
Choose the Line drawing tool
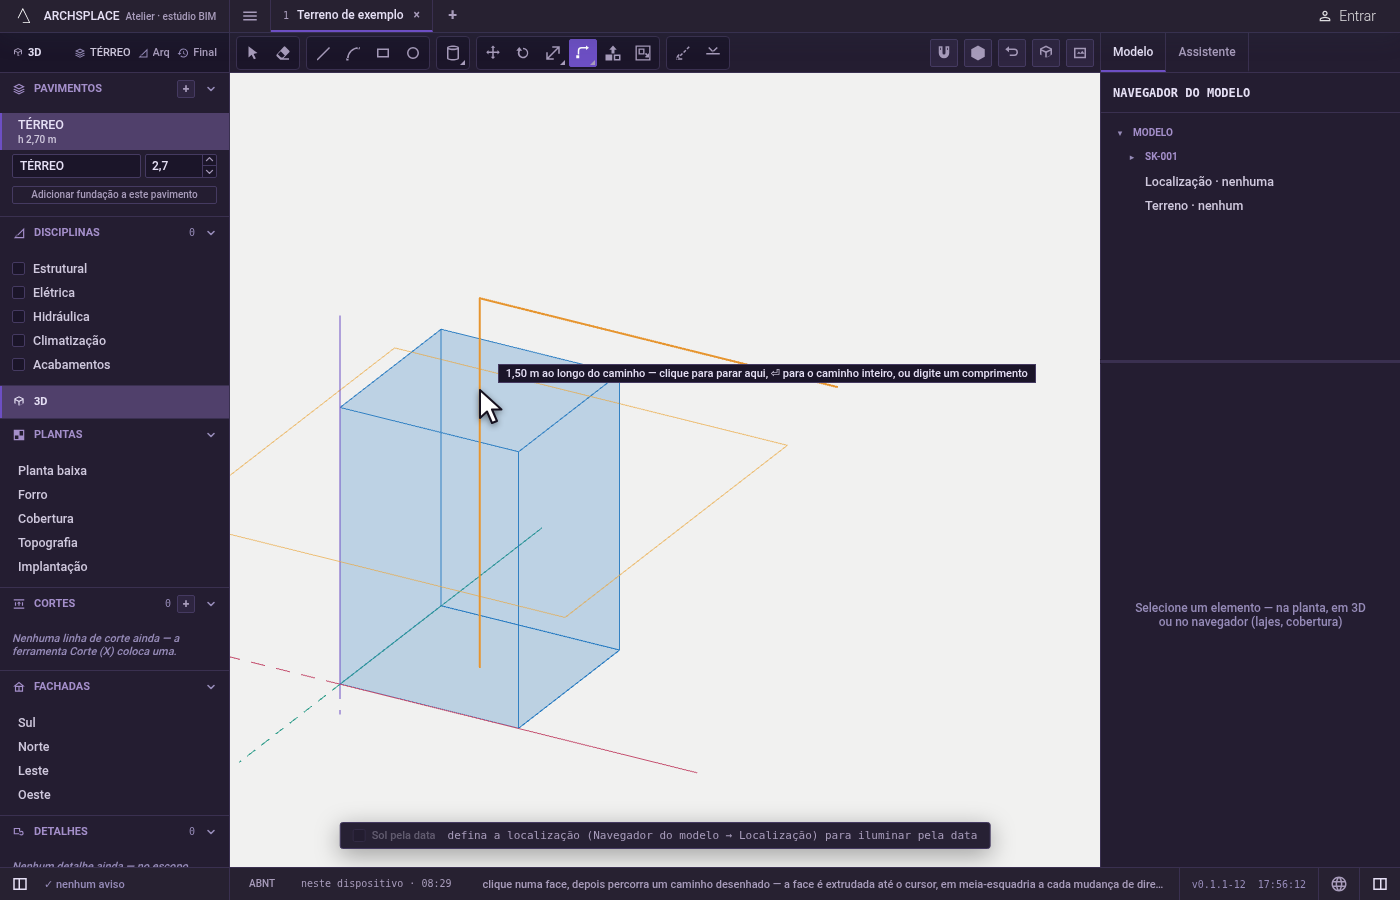coord(323,53)
